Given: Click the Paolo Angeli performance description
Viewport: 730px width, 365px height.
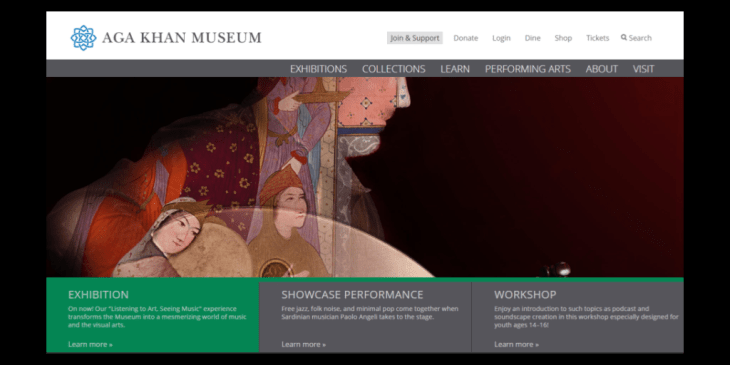Looking at the screenshot, I should 370,313.
